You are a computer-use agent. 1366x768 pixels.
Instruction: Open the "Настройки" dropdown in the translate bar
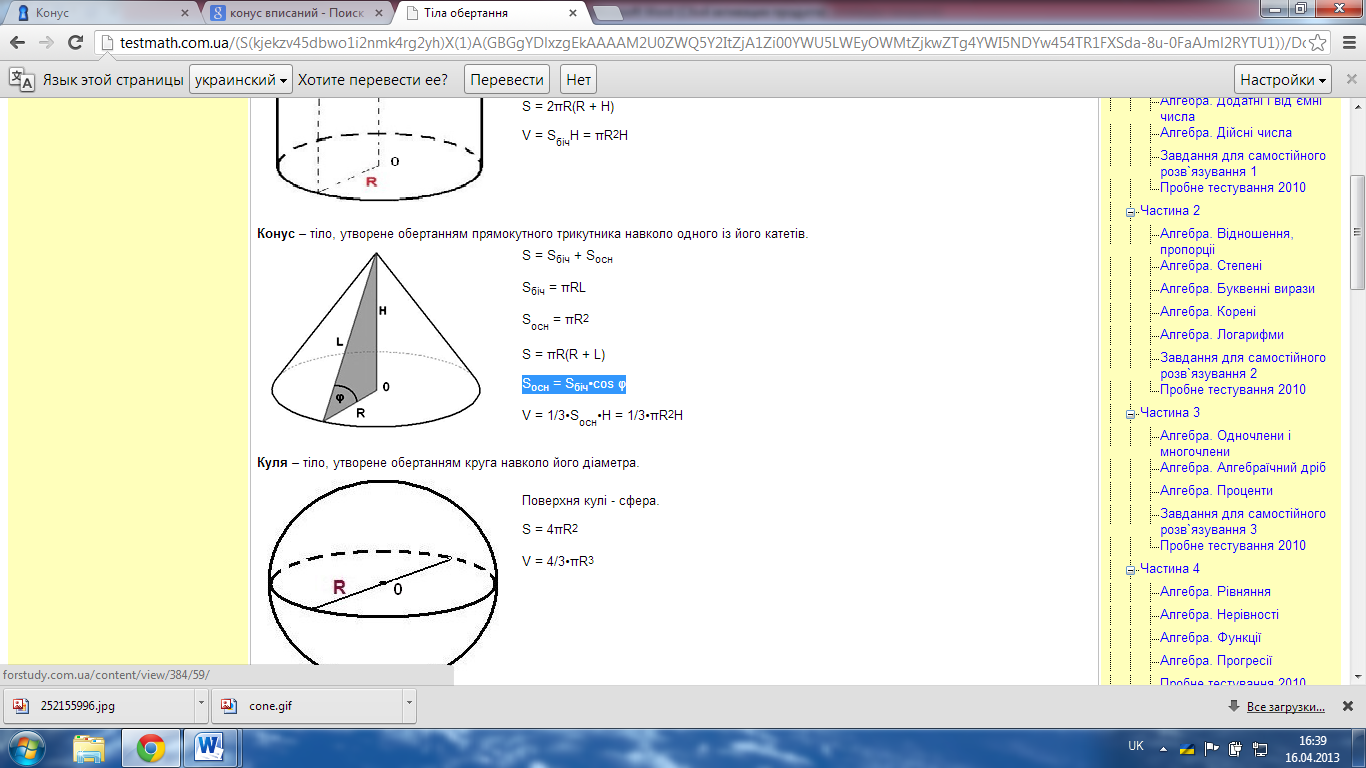(1283, 80)
